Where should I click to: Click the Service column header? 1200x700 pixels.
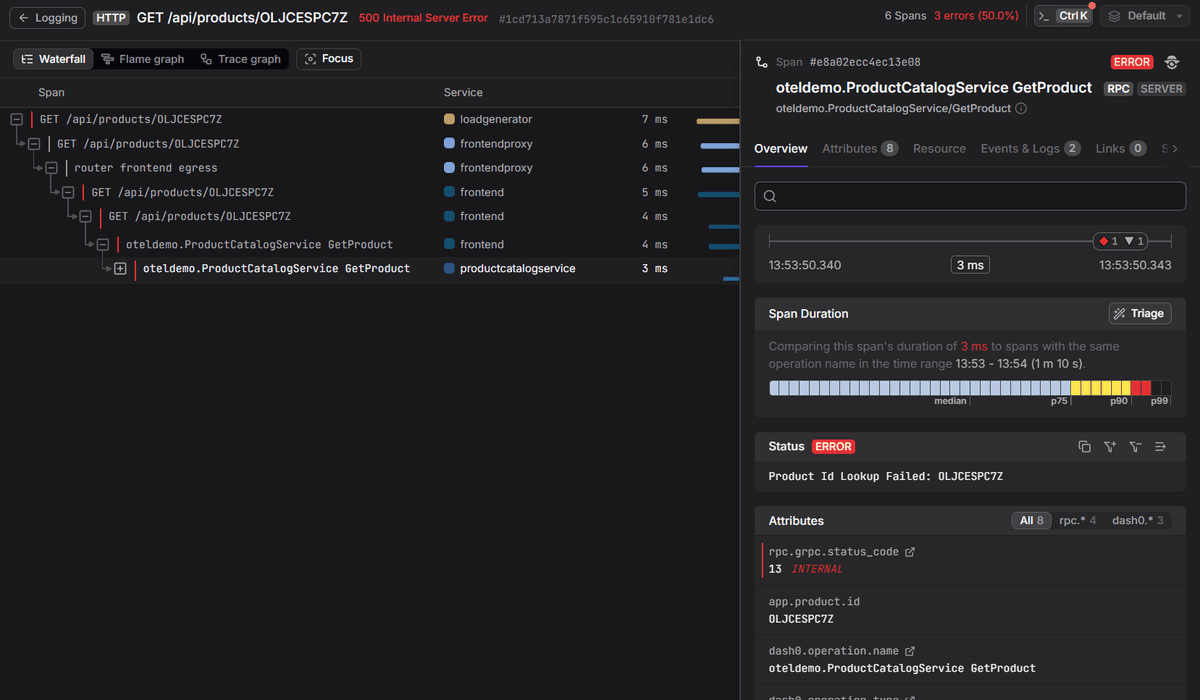463,92
